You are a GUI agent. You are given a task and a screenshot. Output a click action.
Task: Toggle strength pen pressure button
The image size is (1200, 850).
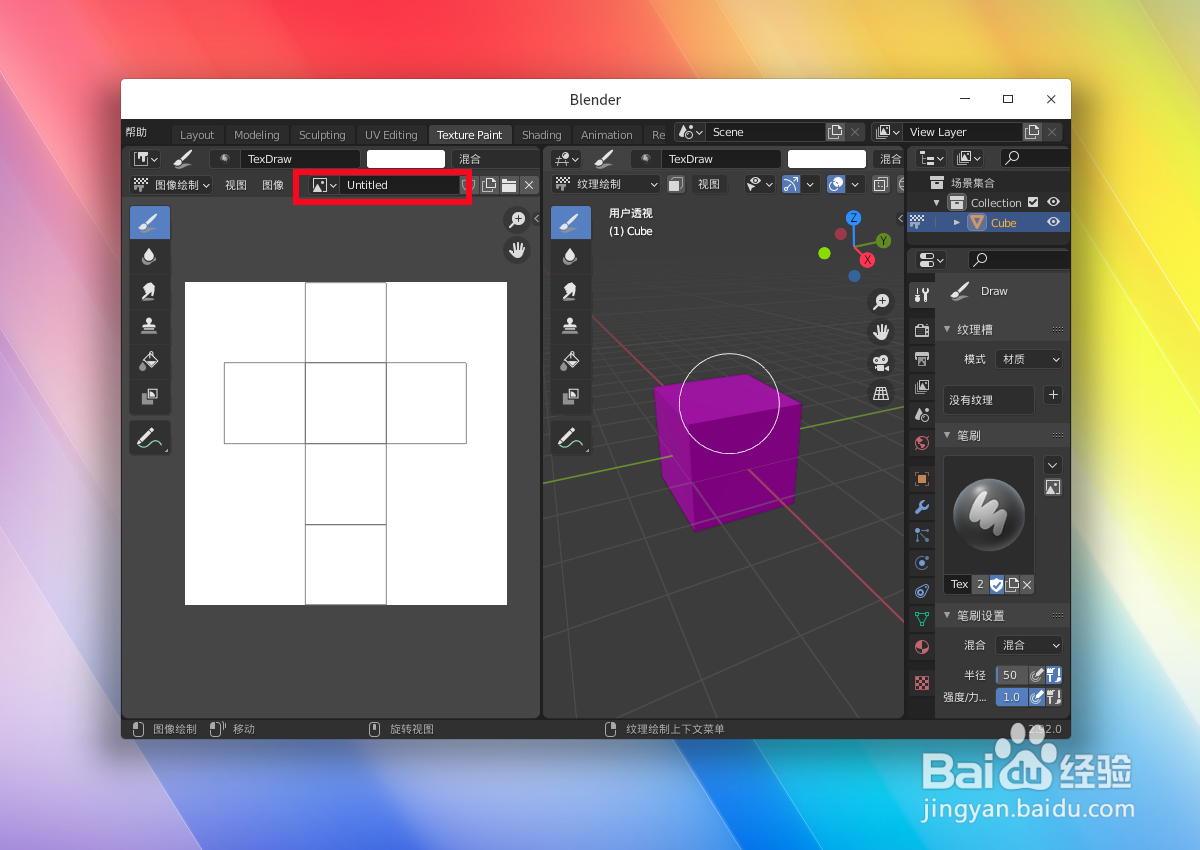1037,697
